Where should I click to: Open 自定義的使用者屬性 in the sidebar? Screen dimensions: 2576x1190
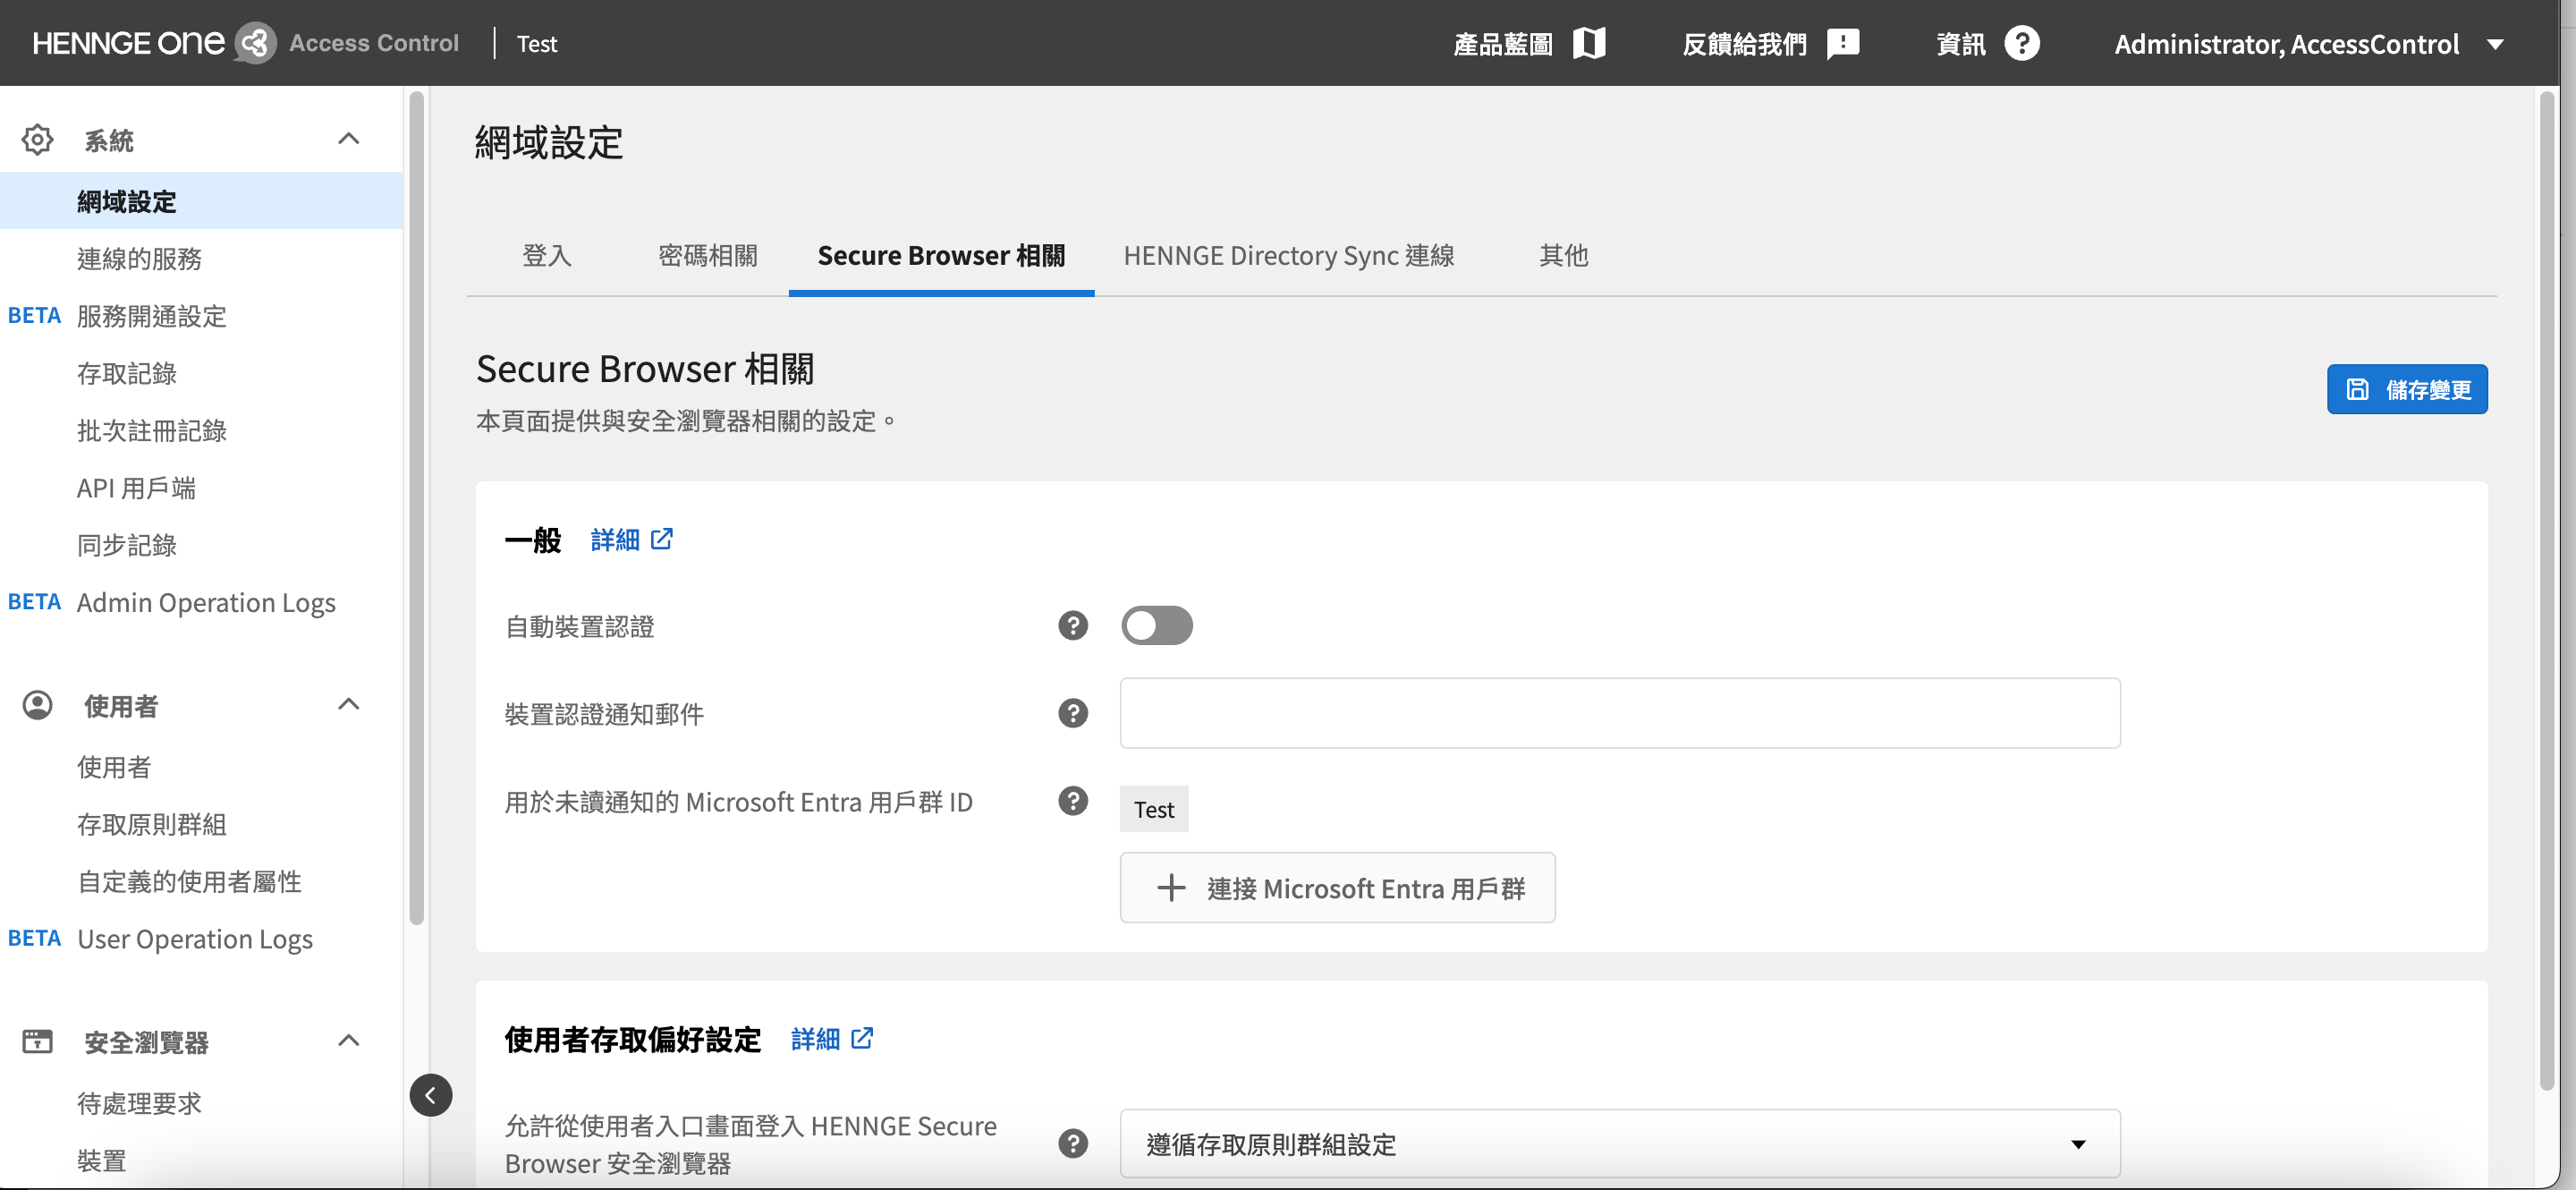189,881
